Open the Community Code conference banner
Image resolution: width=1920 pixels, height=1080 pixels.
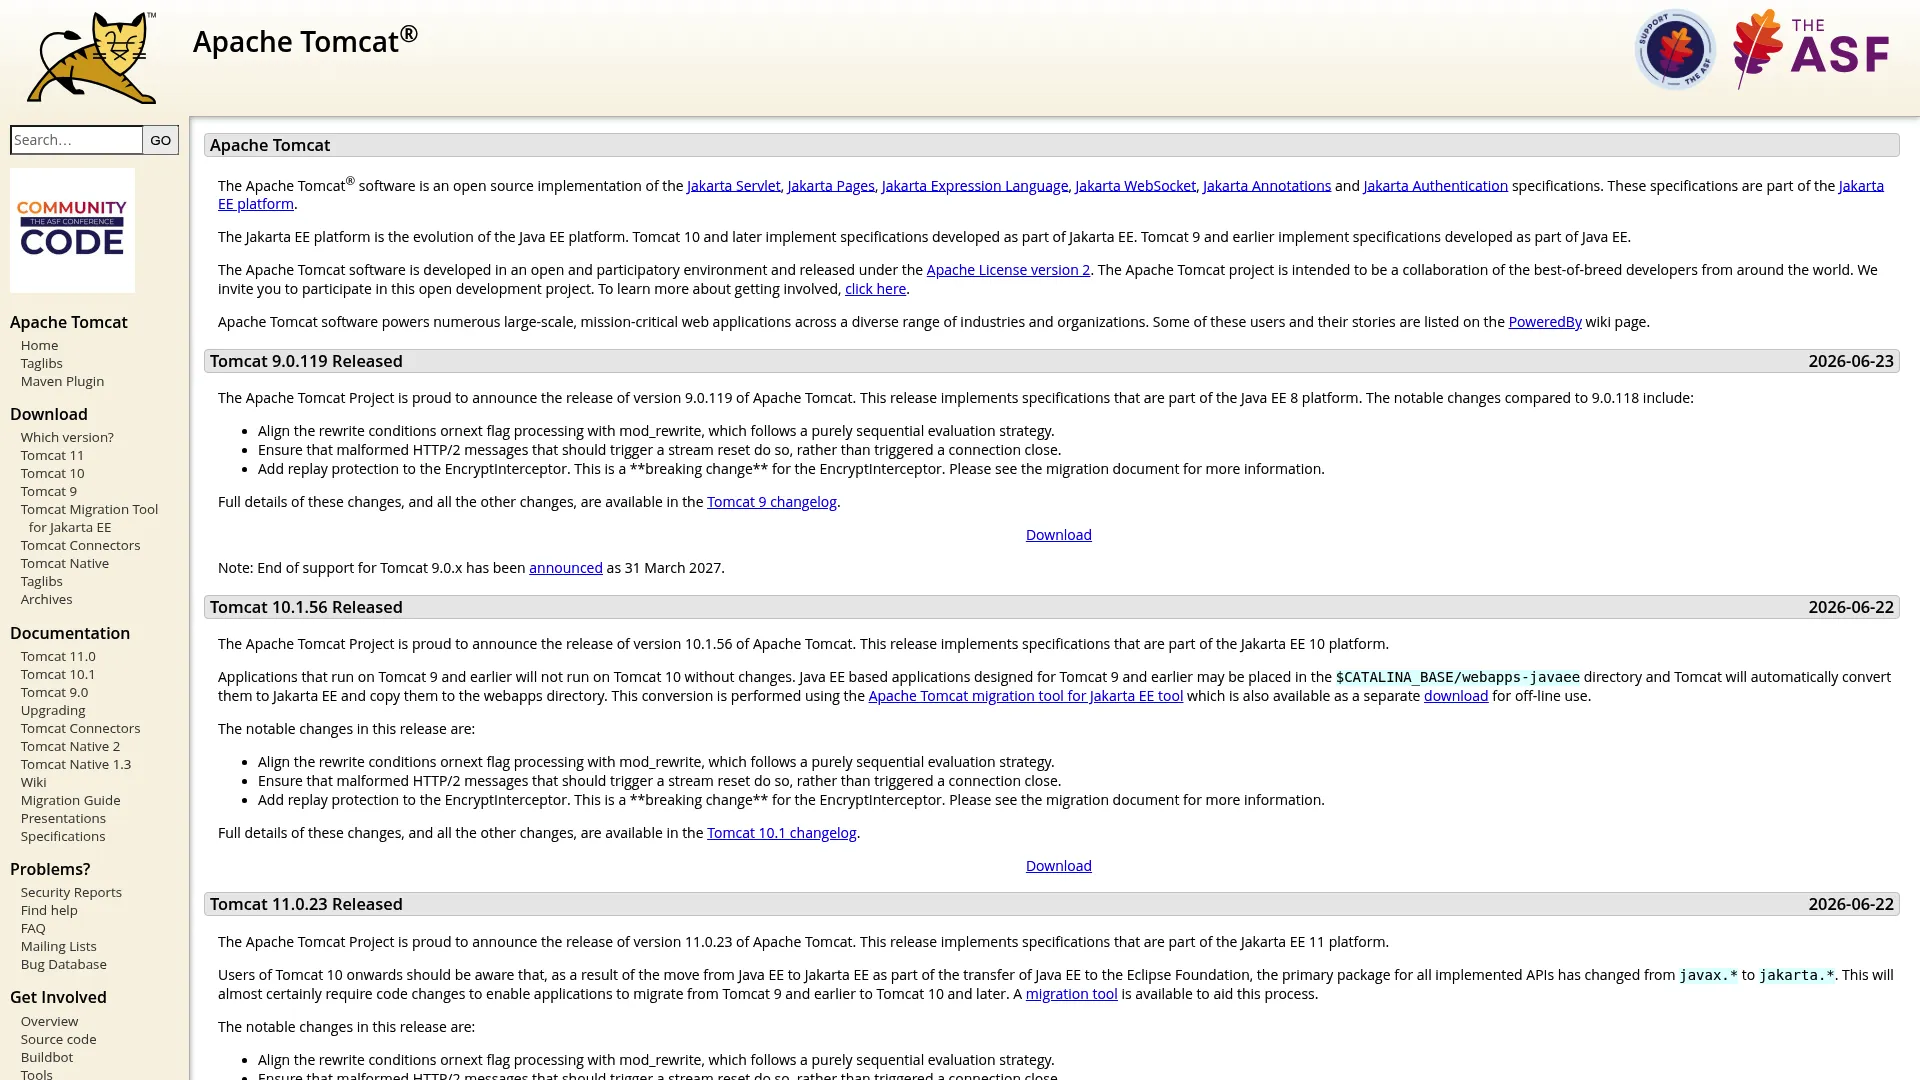pyautogui.click(x=72, y=230)
